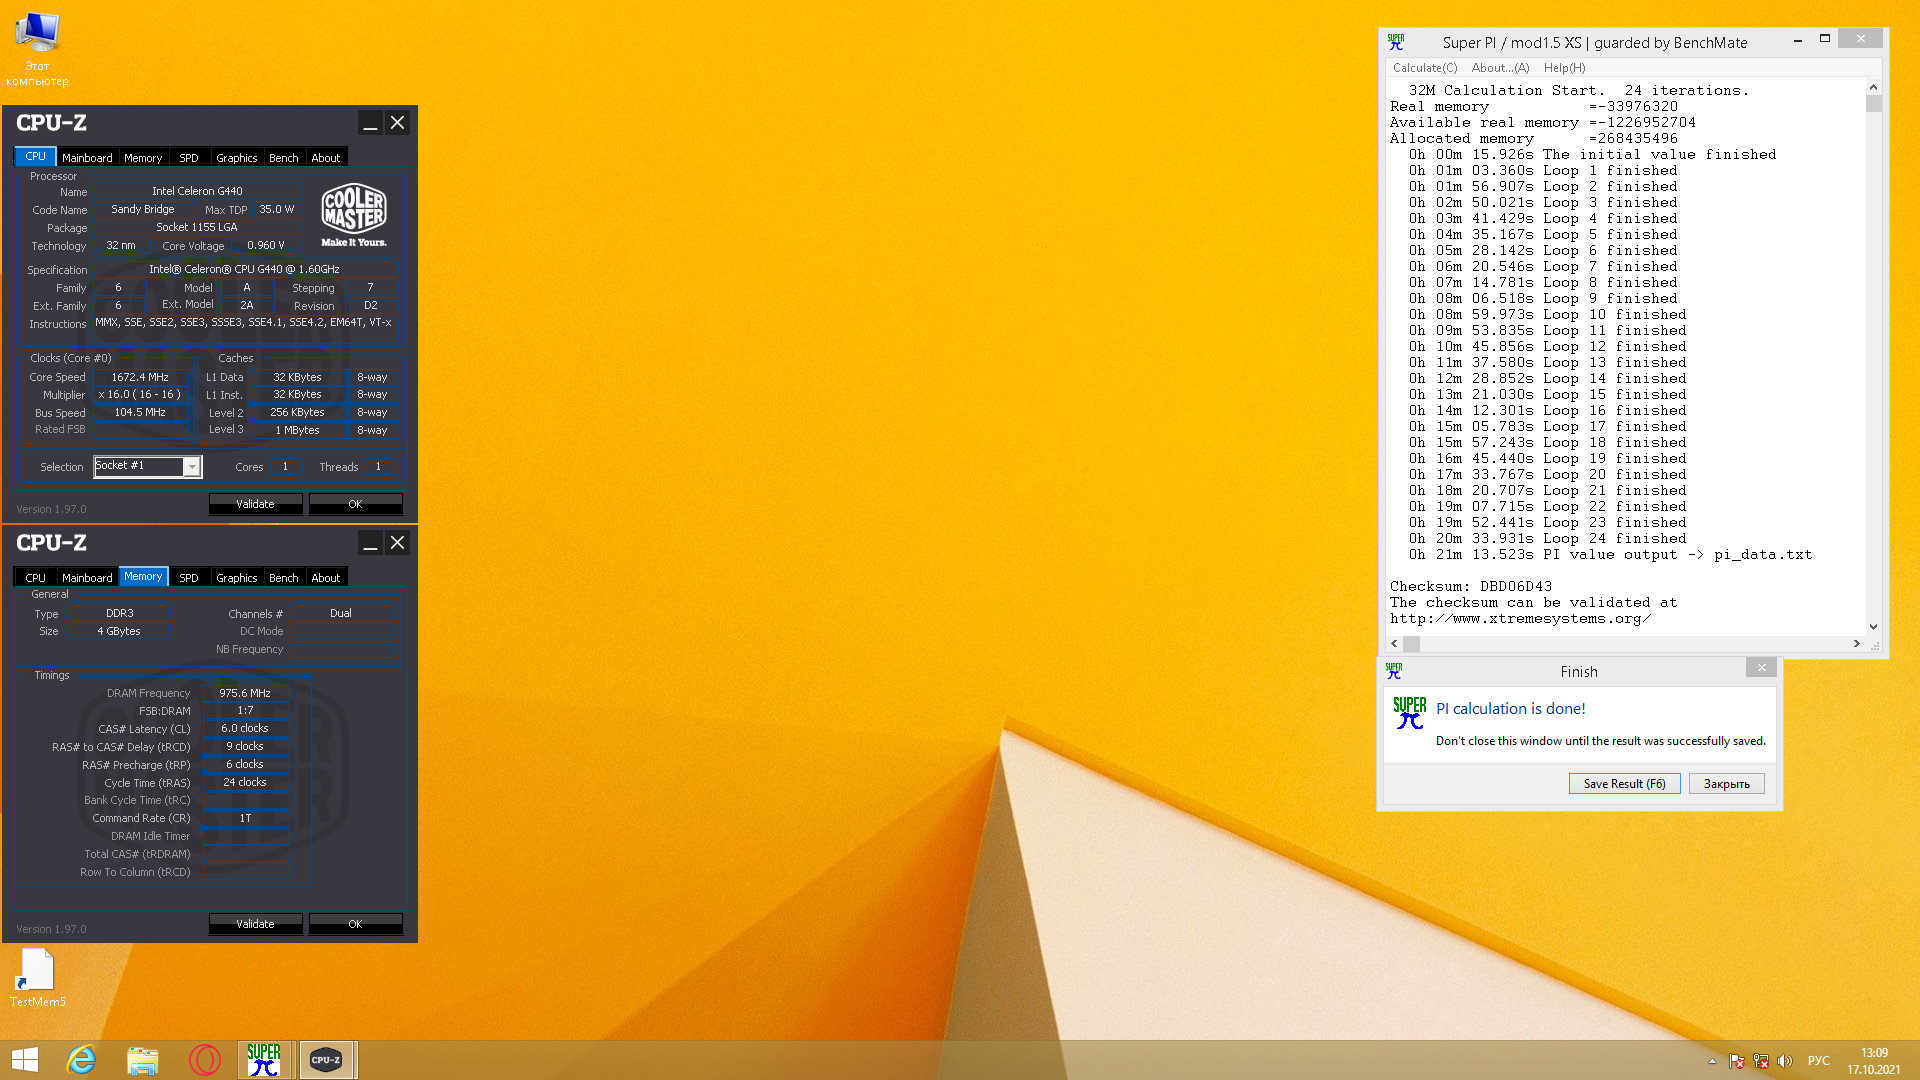This screenshot has height=1080, width=1920.
Task: Maximize the Super PI window
Action: coord(1825,39)
